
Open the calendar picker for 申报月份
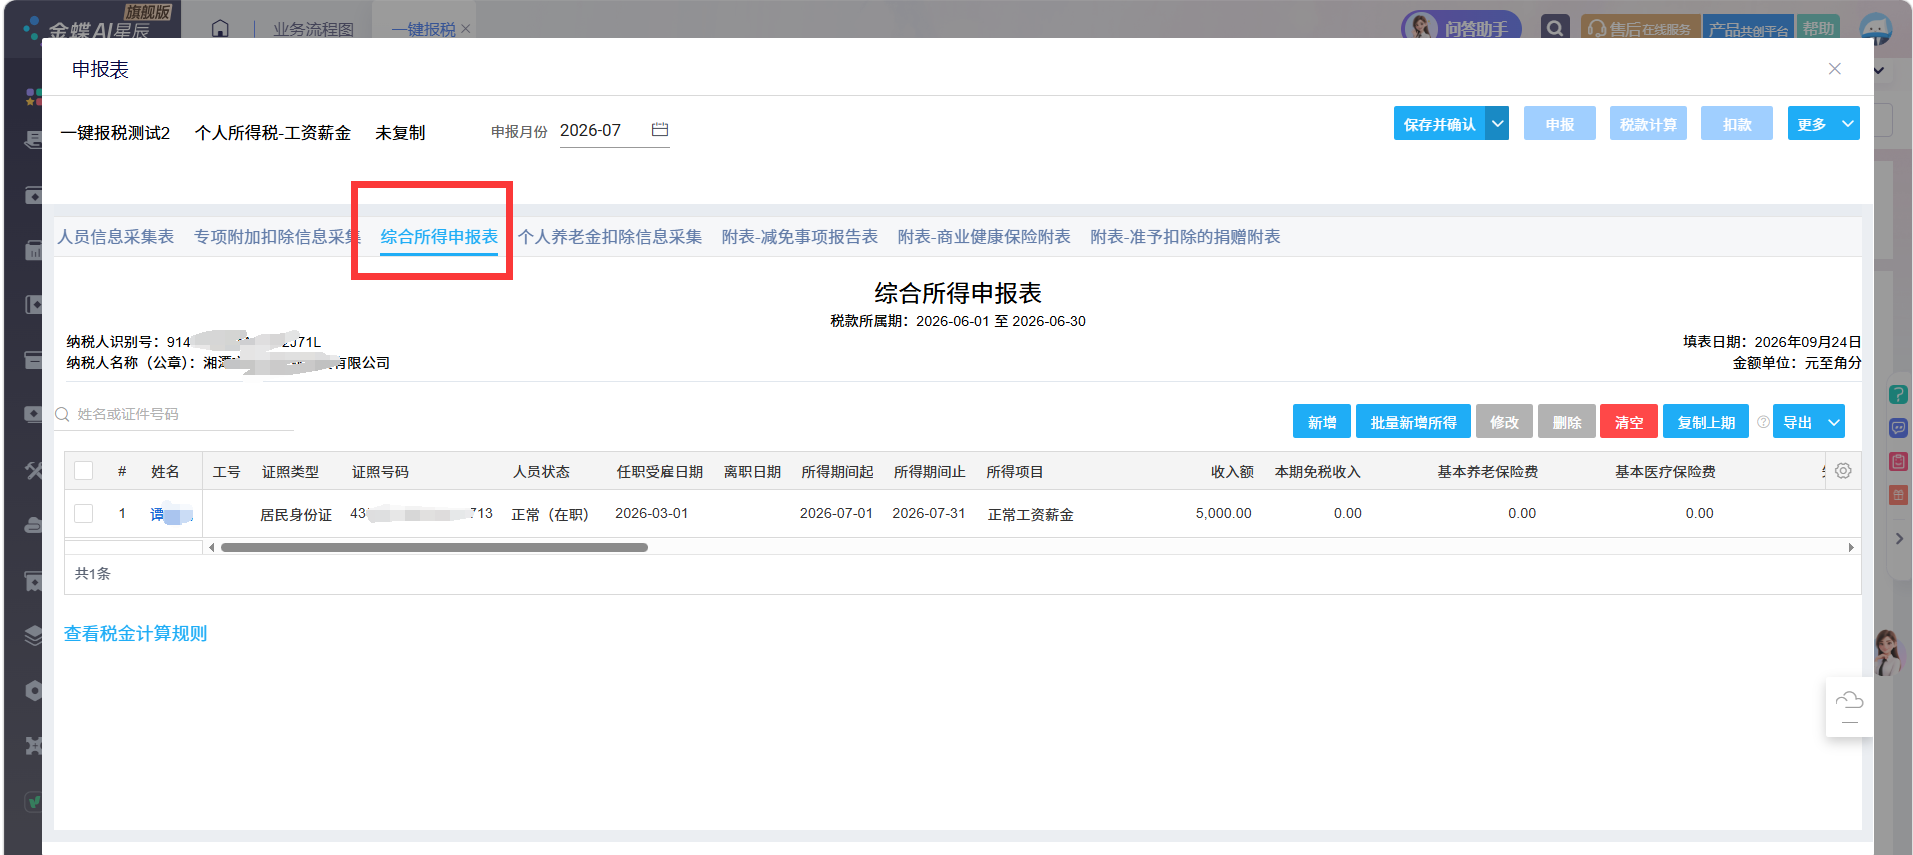(660, 130)
